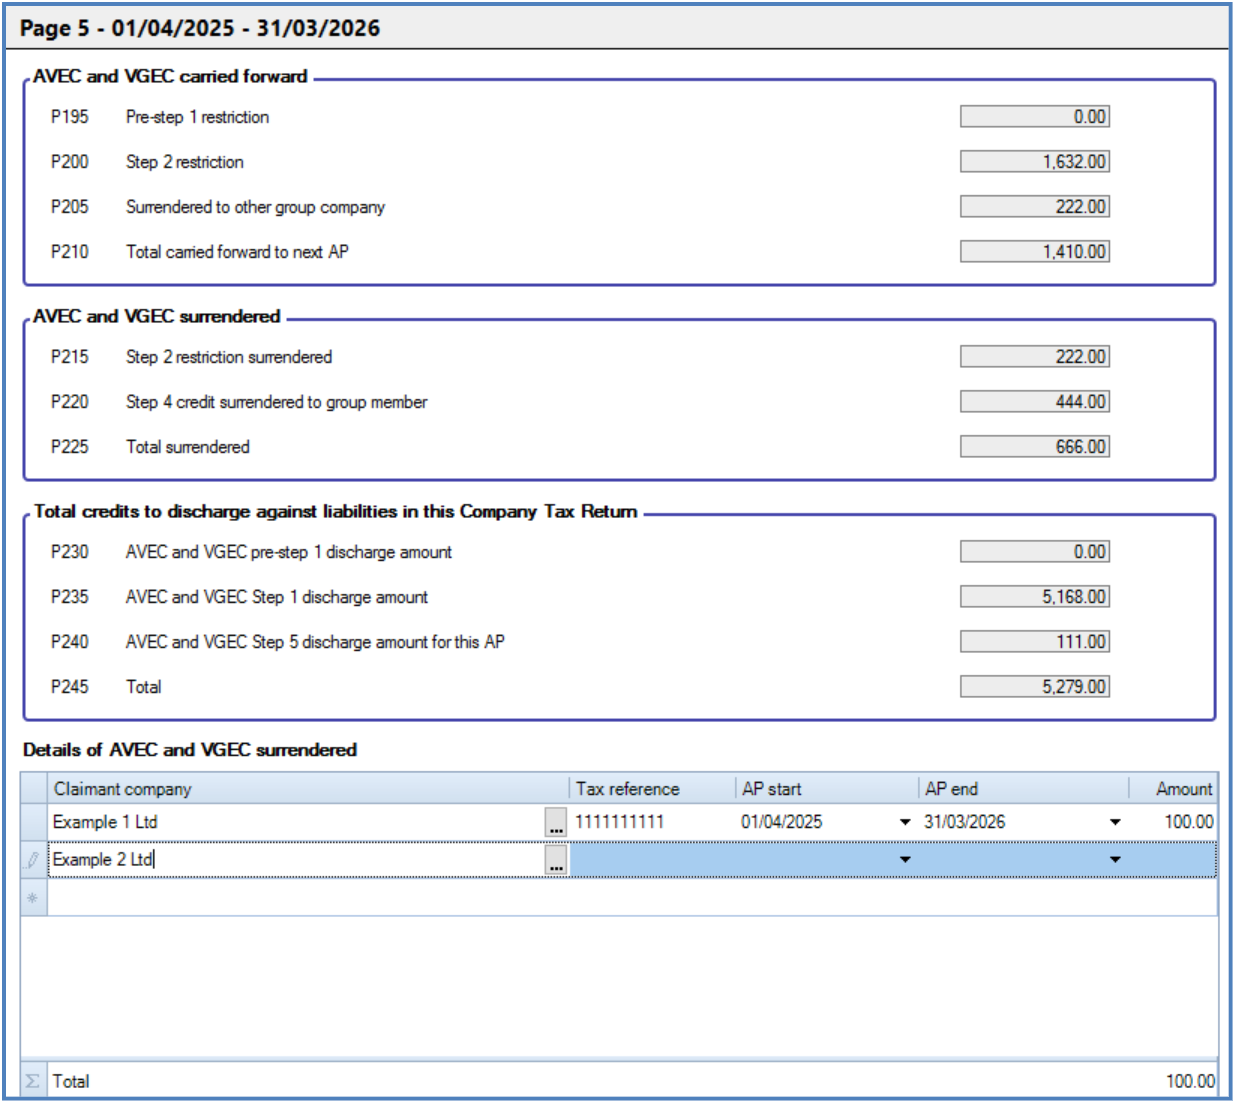
Task: Select the P205 Surrendered to other group field
Action: (1035, 207)
